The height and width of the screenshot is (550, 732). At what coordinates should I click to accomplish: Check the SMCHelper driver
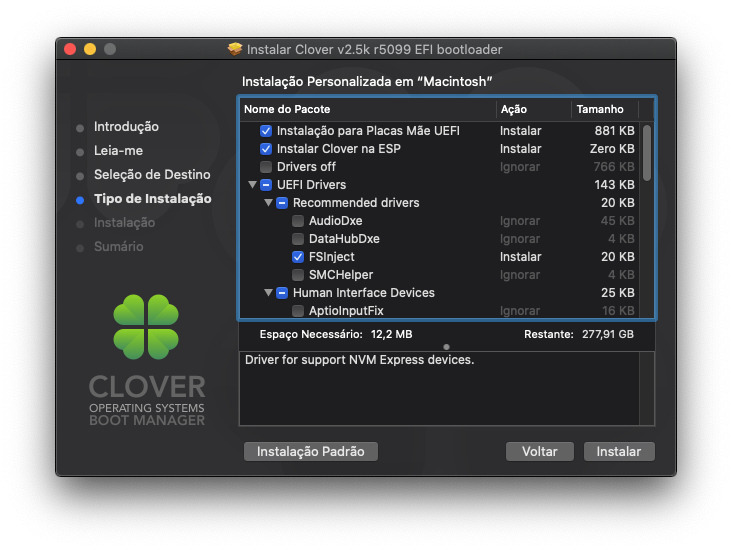pos(298,275)
